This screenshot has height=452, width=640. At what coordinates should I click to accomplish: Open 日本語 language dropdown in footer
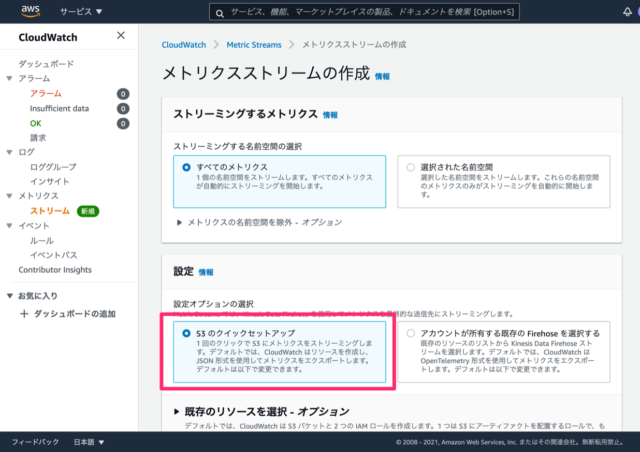[x=89, y=442]
